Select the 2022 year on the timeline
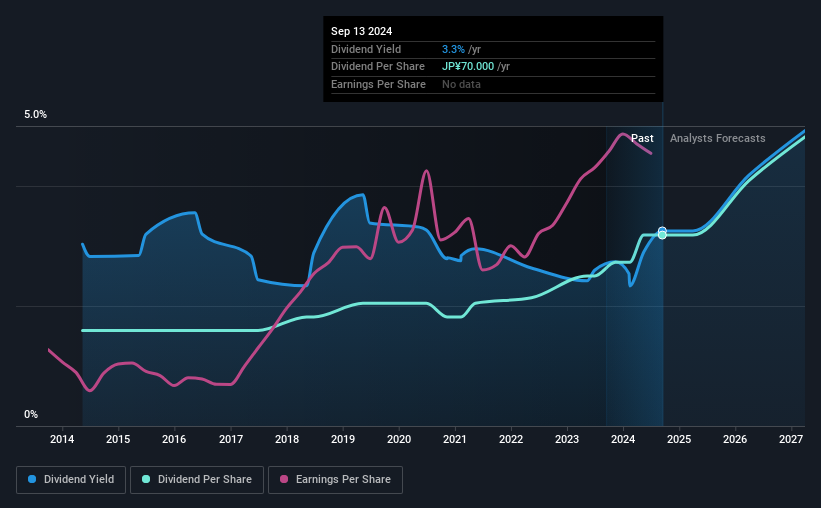821x508 pixels. click(511, 440)
